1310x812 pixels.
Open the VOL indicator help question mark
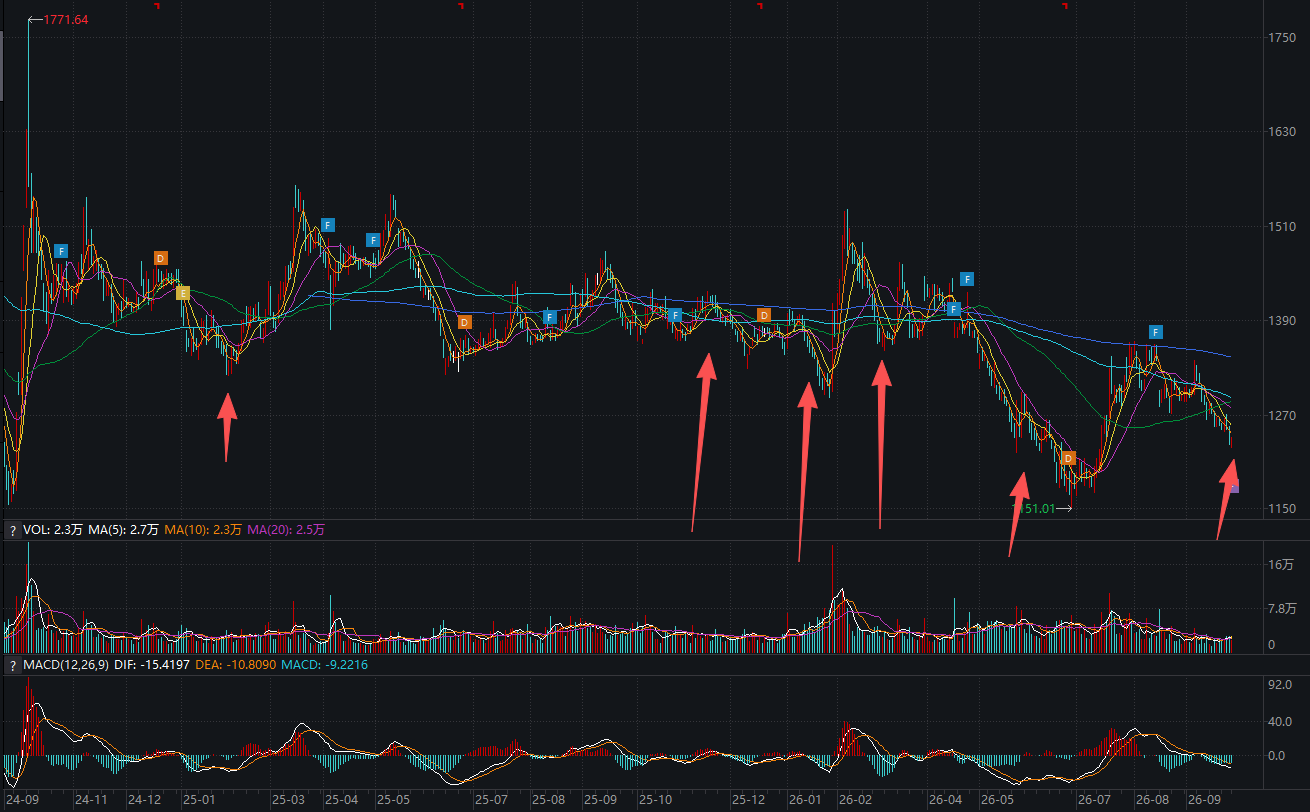pos(13,530)
